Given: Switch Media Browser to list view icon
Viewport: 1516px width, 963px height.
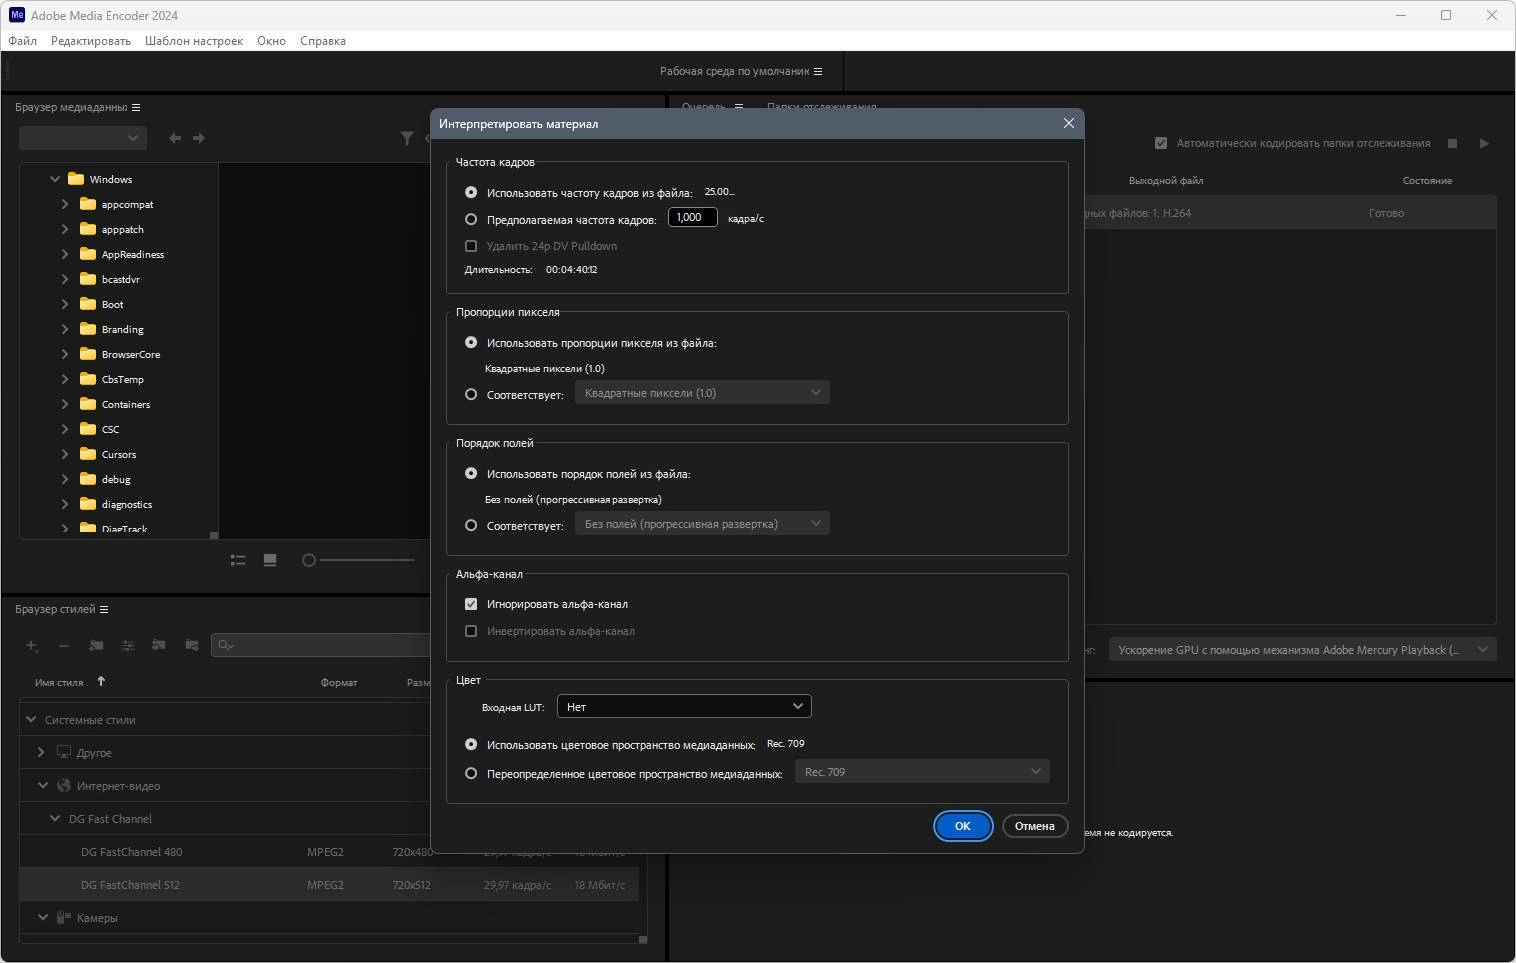Looking at the screenshot, I should pos(238,560).
